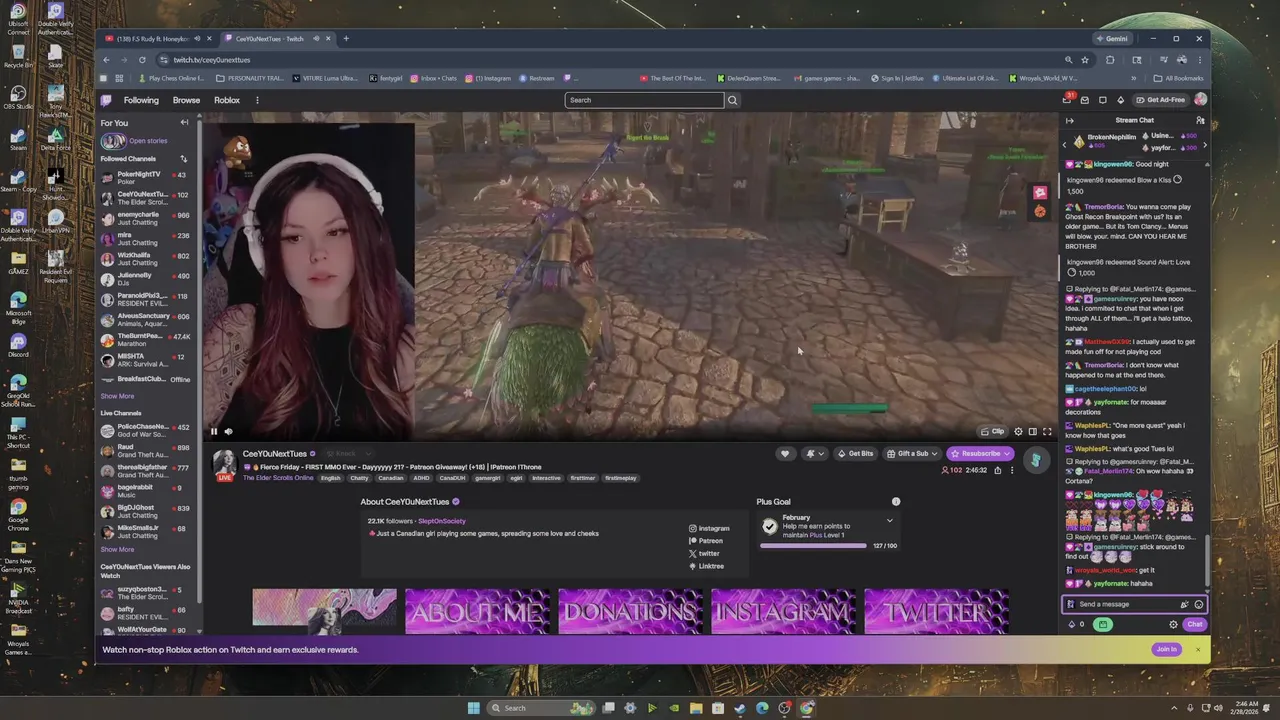Open the streamer's Linktree link
Screen dimensions: 1280x720
[x=706, y=566]
